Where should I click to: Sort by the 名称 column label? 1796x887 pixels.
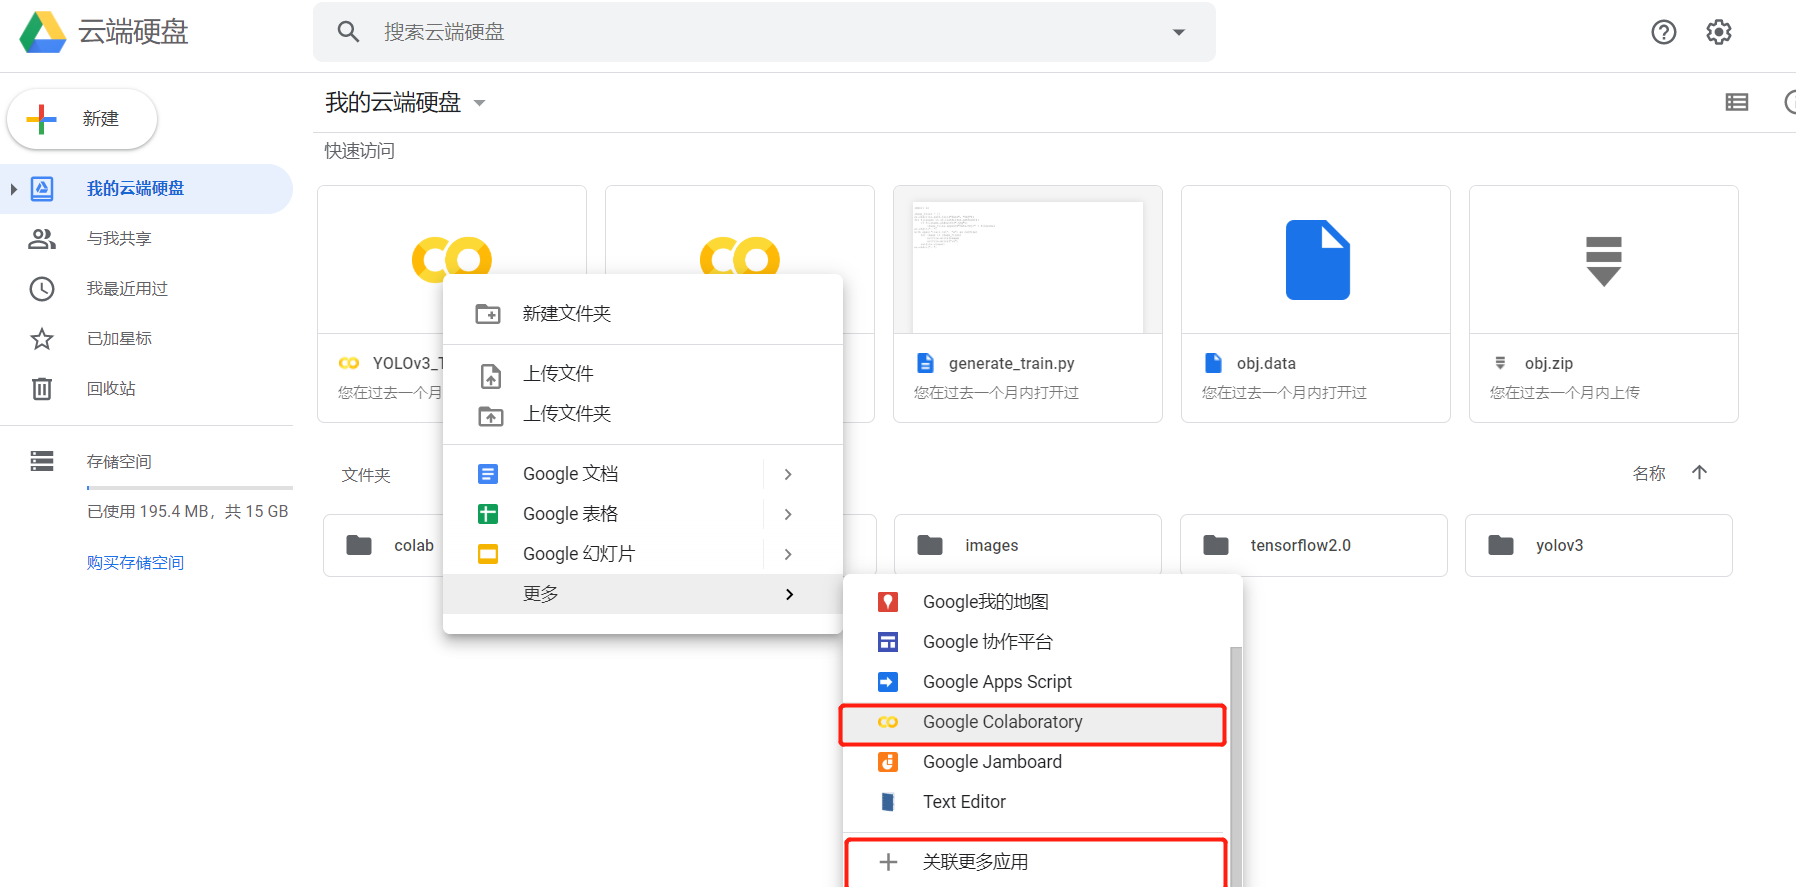click(1649, 473)
